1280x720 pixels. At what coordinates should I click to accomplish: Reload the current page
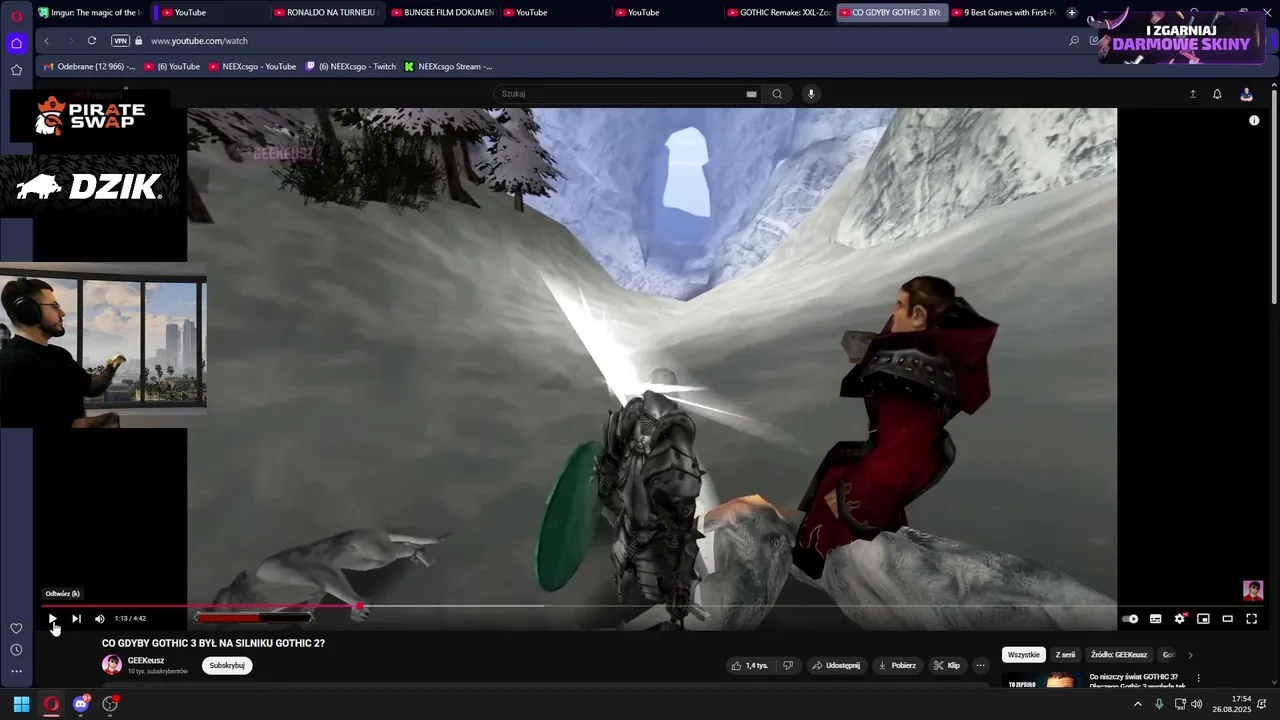tap(91, 41)
